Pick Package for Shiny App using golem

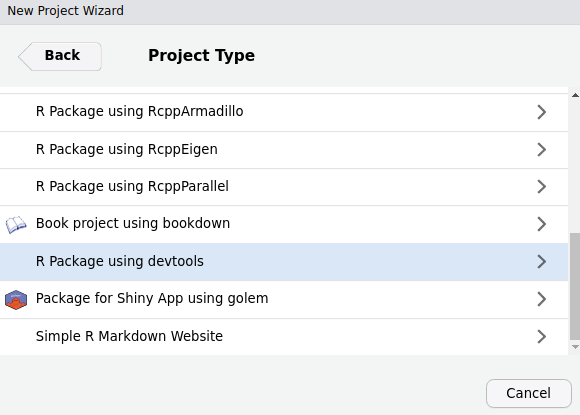tap(284, 299)
